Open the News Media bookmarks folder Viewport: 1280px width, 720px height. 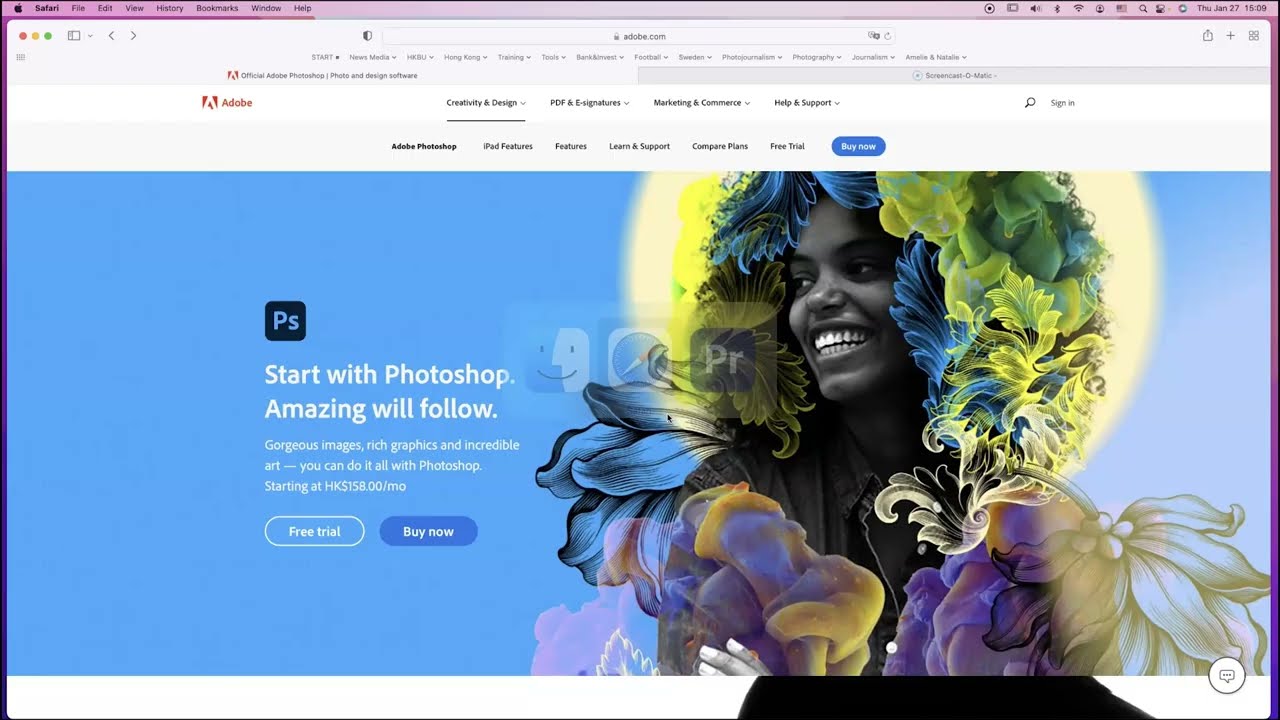pos(372,57)
